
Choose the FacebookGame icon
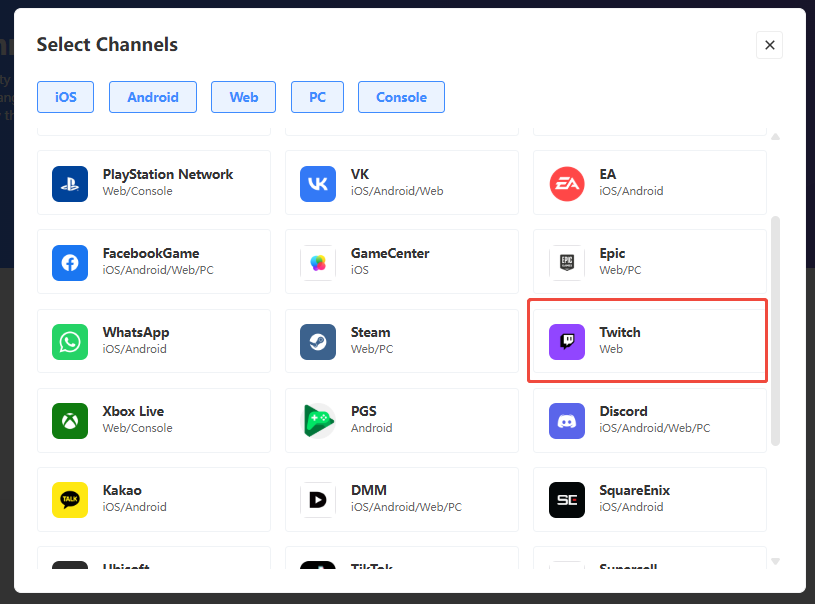pyautogui.click(x=70, y=262)
